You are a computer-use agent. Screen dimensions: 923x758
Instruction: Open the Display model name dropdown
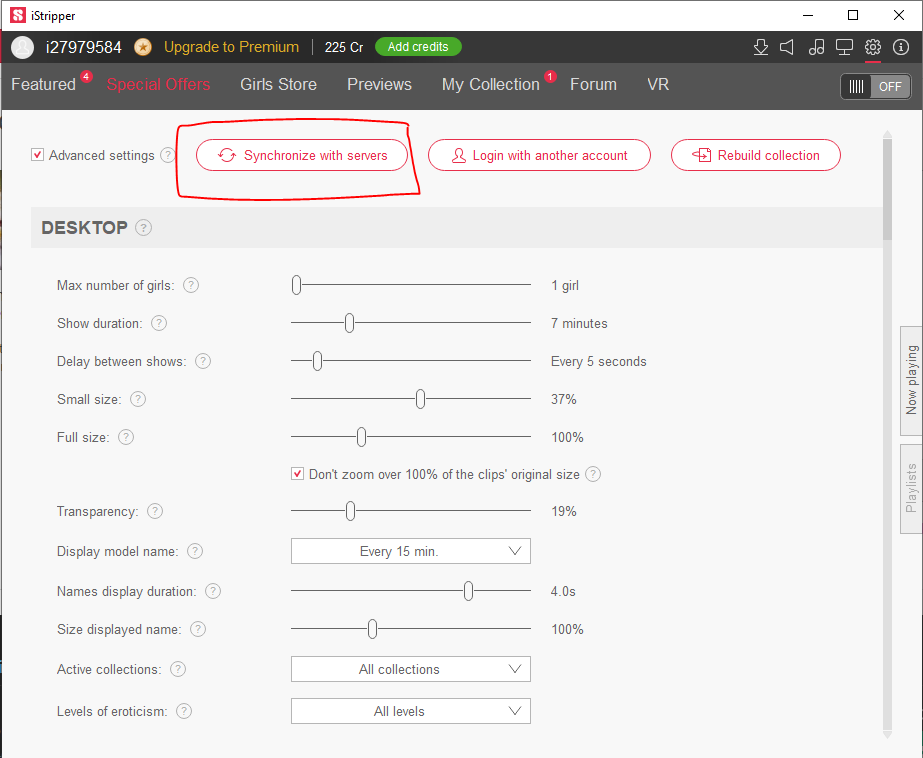[x=410, y=551]
